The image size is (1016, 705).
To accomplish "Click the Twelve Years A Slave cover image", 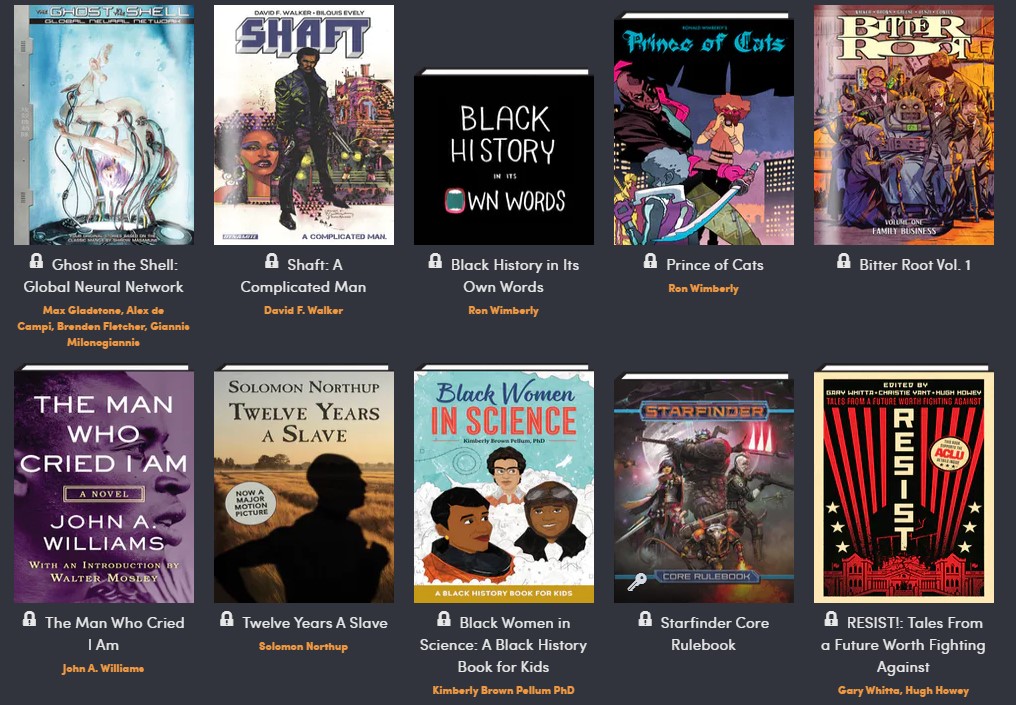I will 304,485.
